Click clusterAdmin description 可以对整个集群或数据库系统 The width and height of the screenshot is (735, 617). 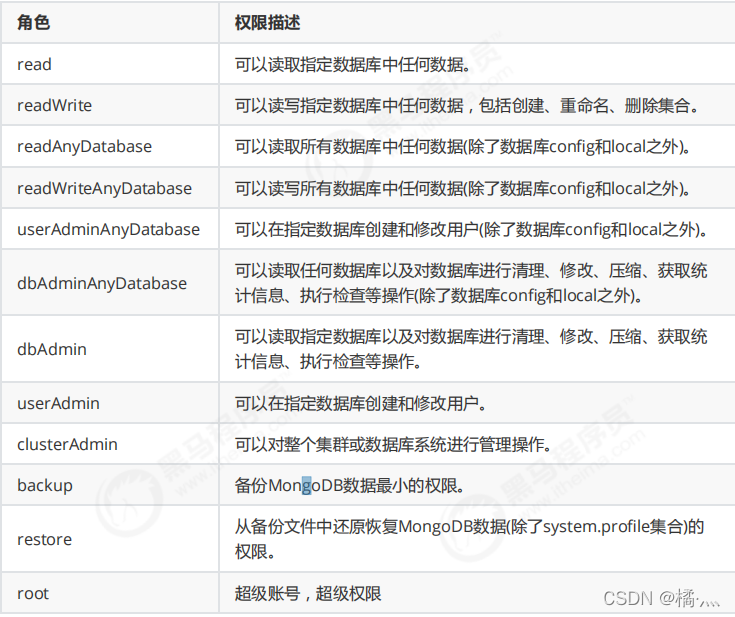pos(393,444)
